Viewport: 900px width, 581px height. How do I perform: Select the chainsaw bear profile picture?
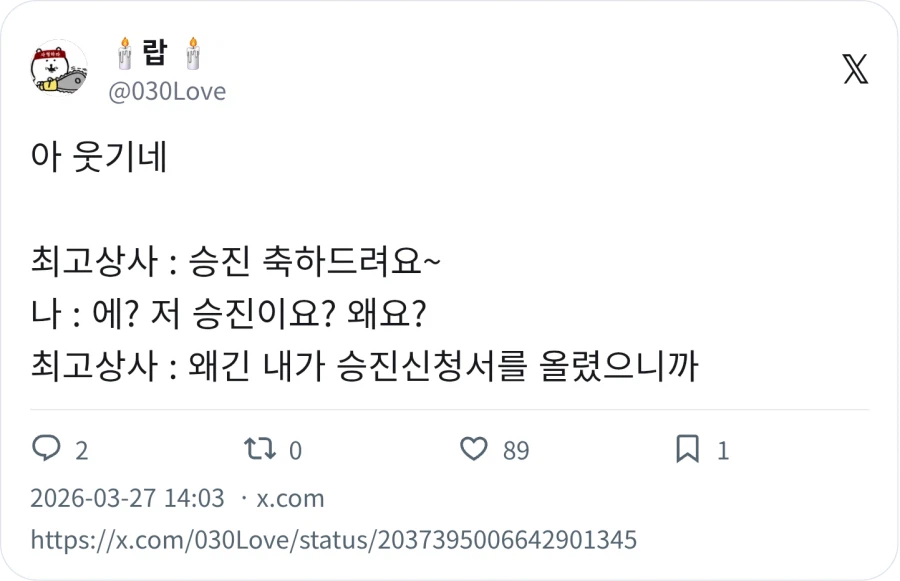point(57,68)
